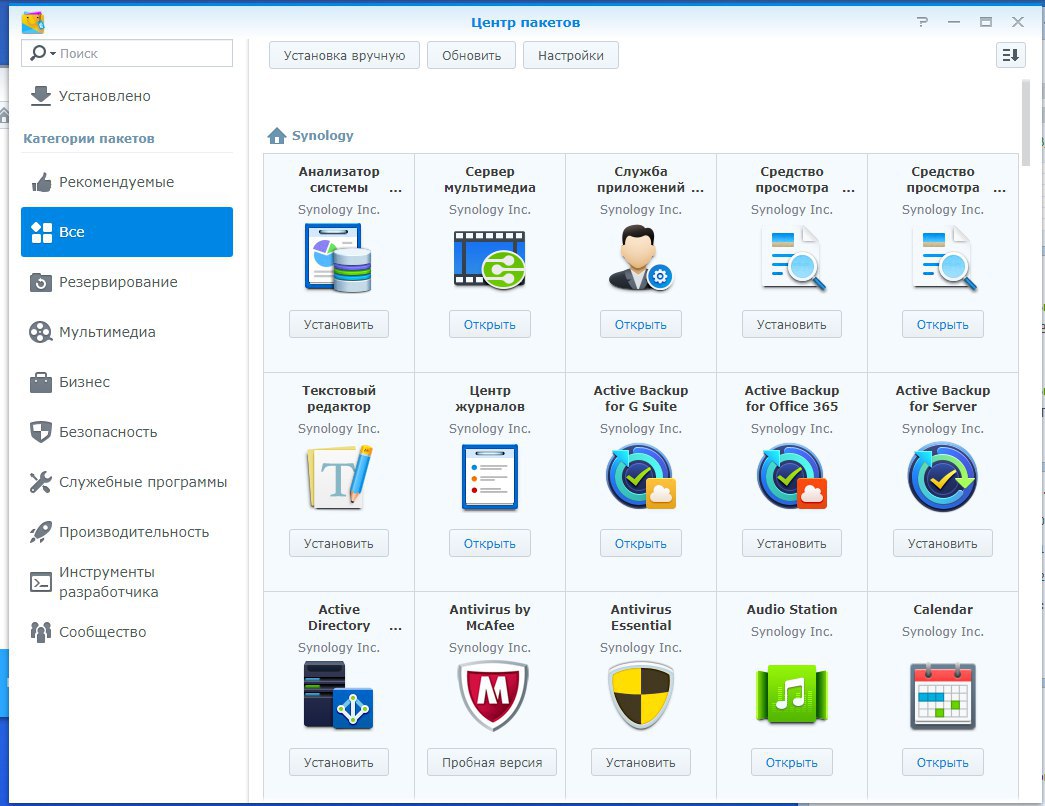Screen dimensions: 1045x806
Task: Open Сервер мультимедиа package
Action: point(489,324)
